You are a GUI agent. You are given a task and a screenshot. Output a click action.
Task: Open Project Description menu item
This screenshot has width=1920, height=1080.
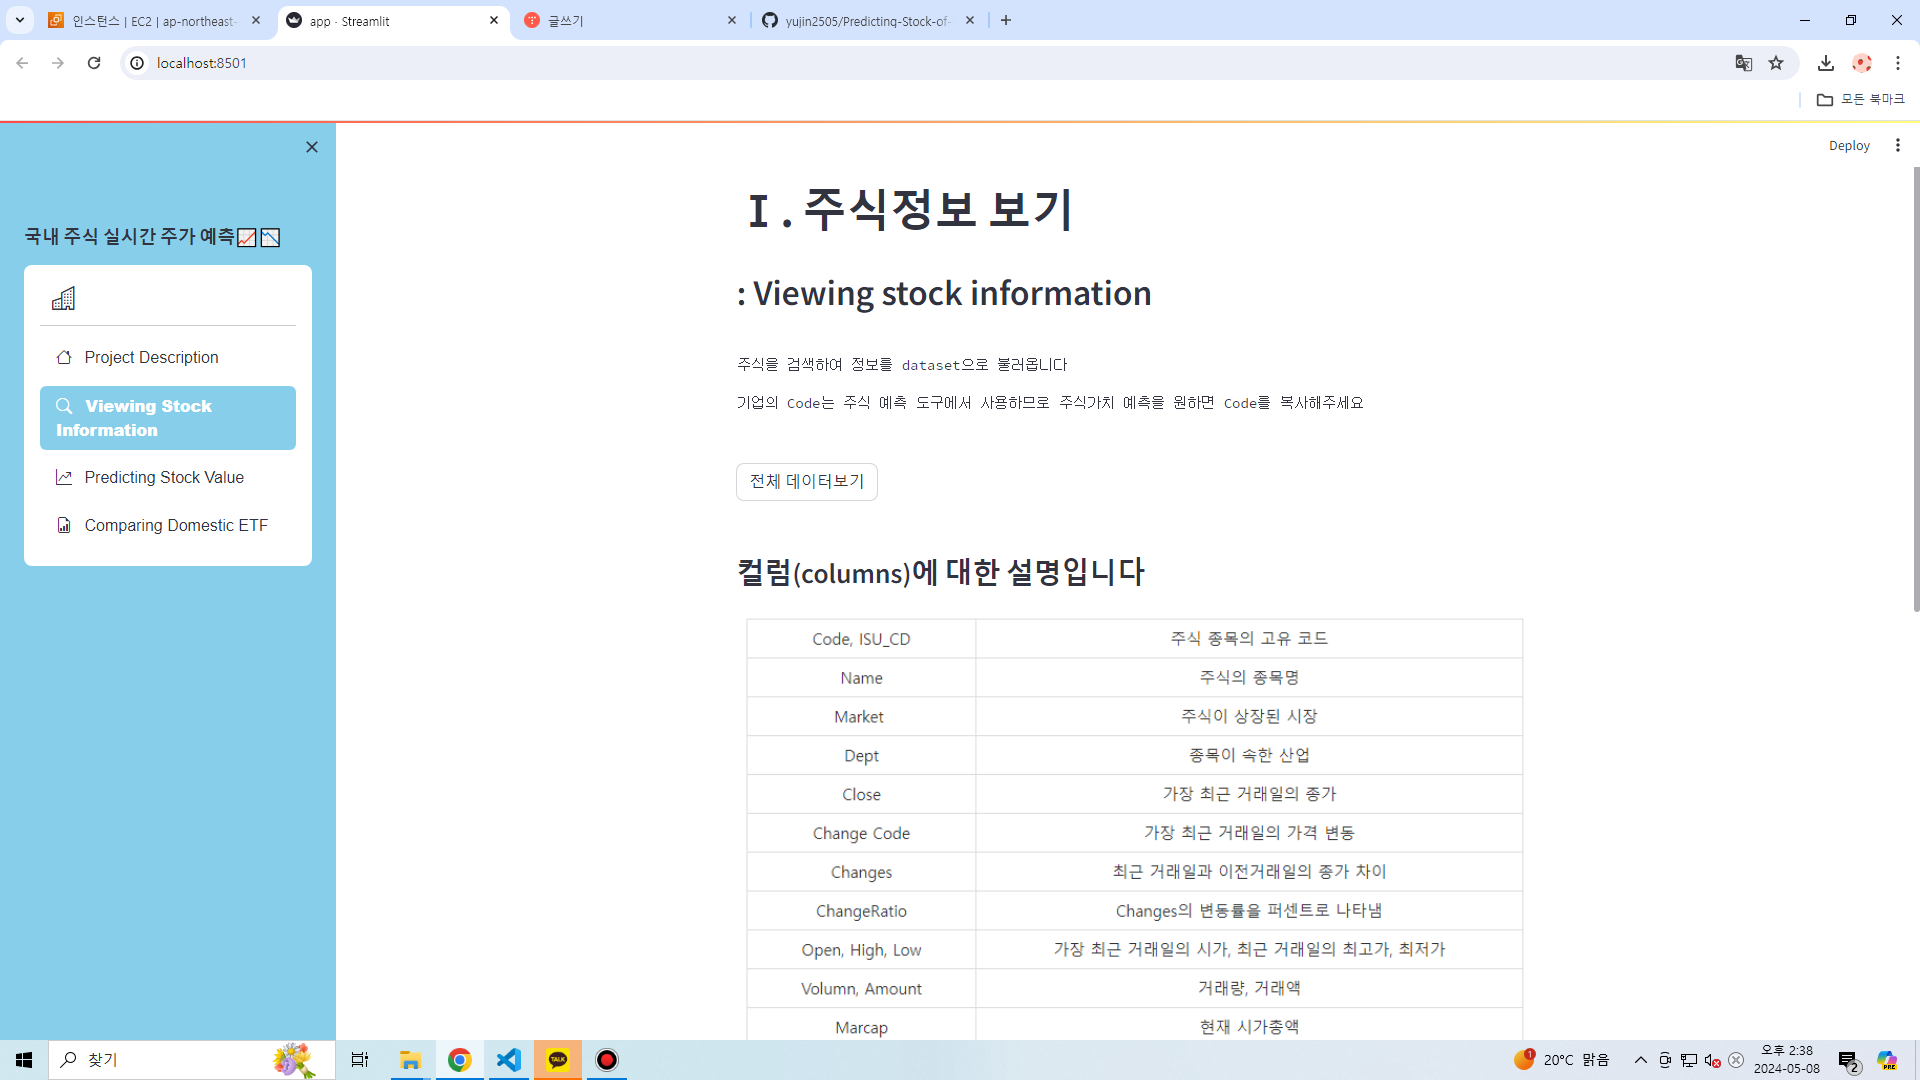(x=151, y=357)
